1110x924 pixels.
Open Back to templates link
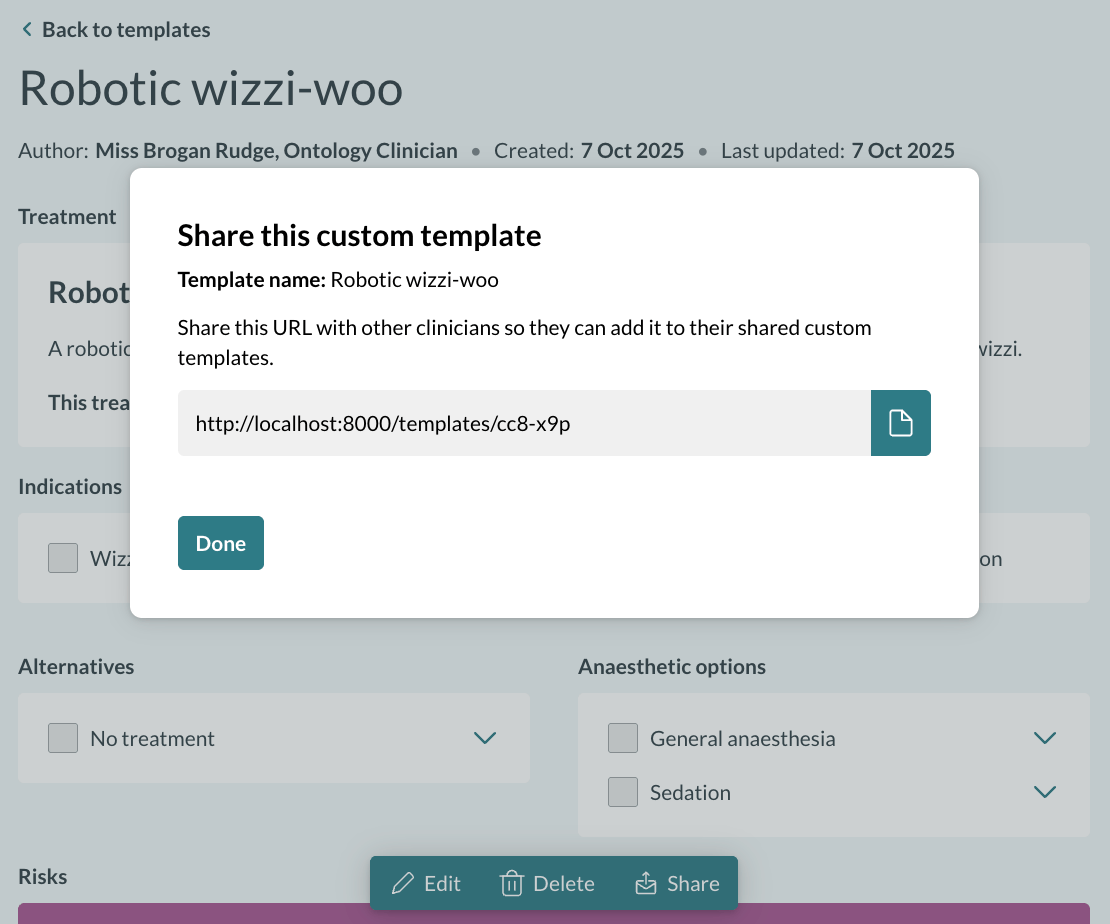pyautogui.click(x=126, y=29)
